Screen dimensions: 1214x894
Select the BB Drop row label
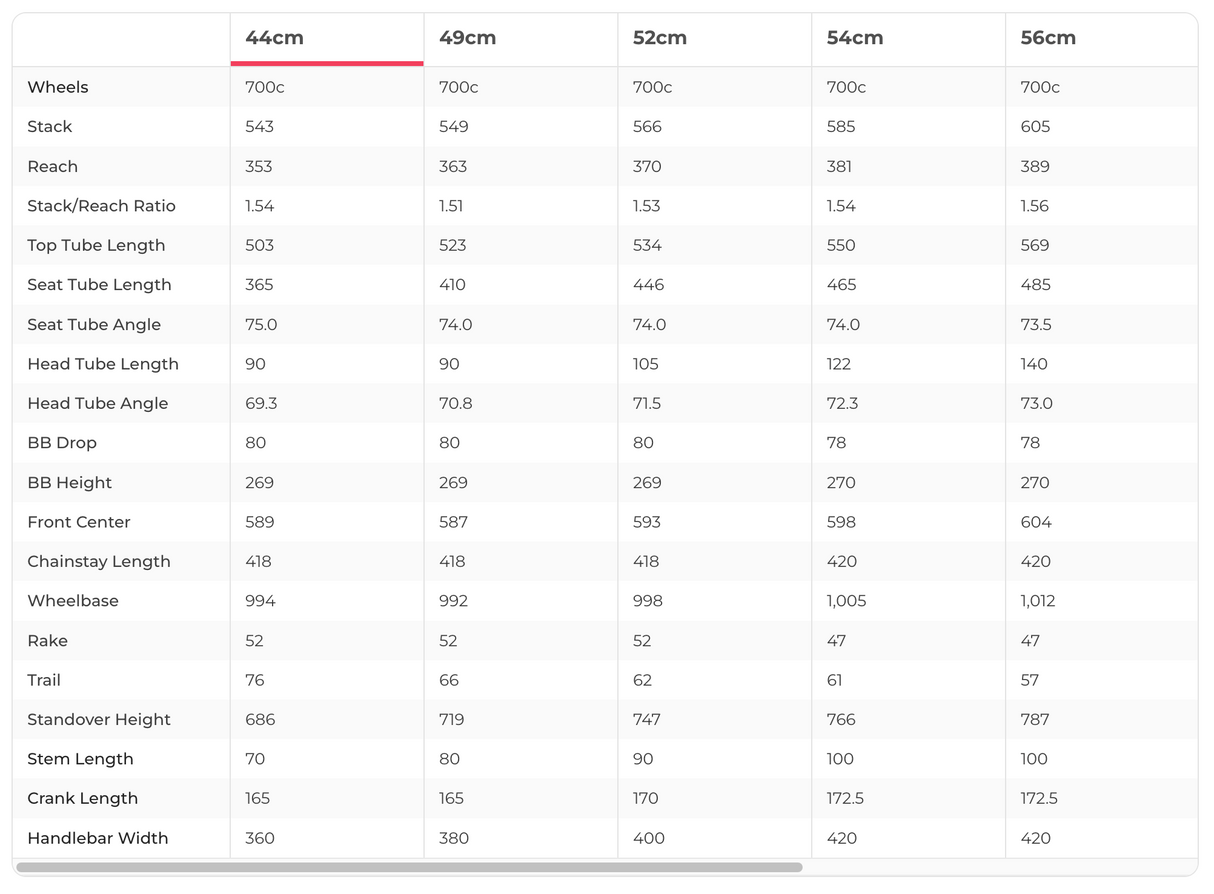[x=62, y=443]
